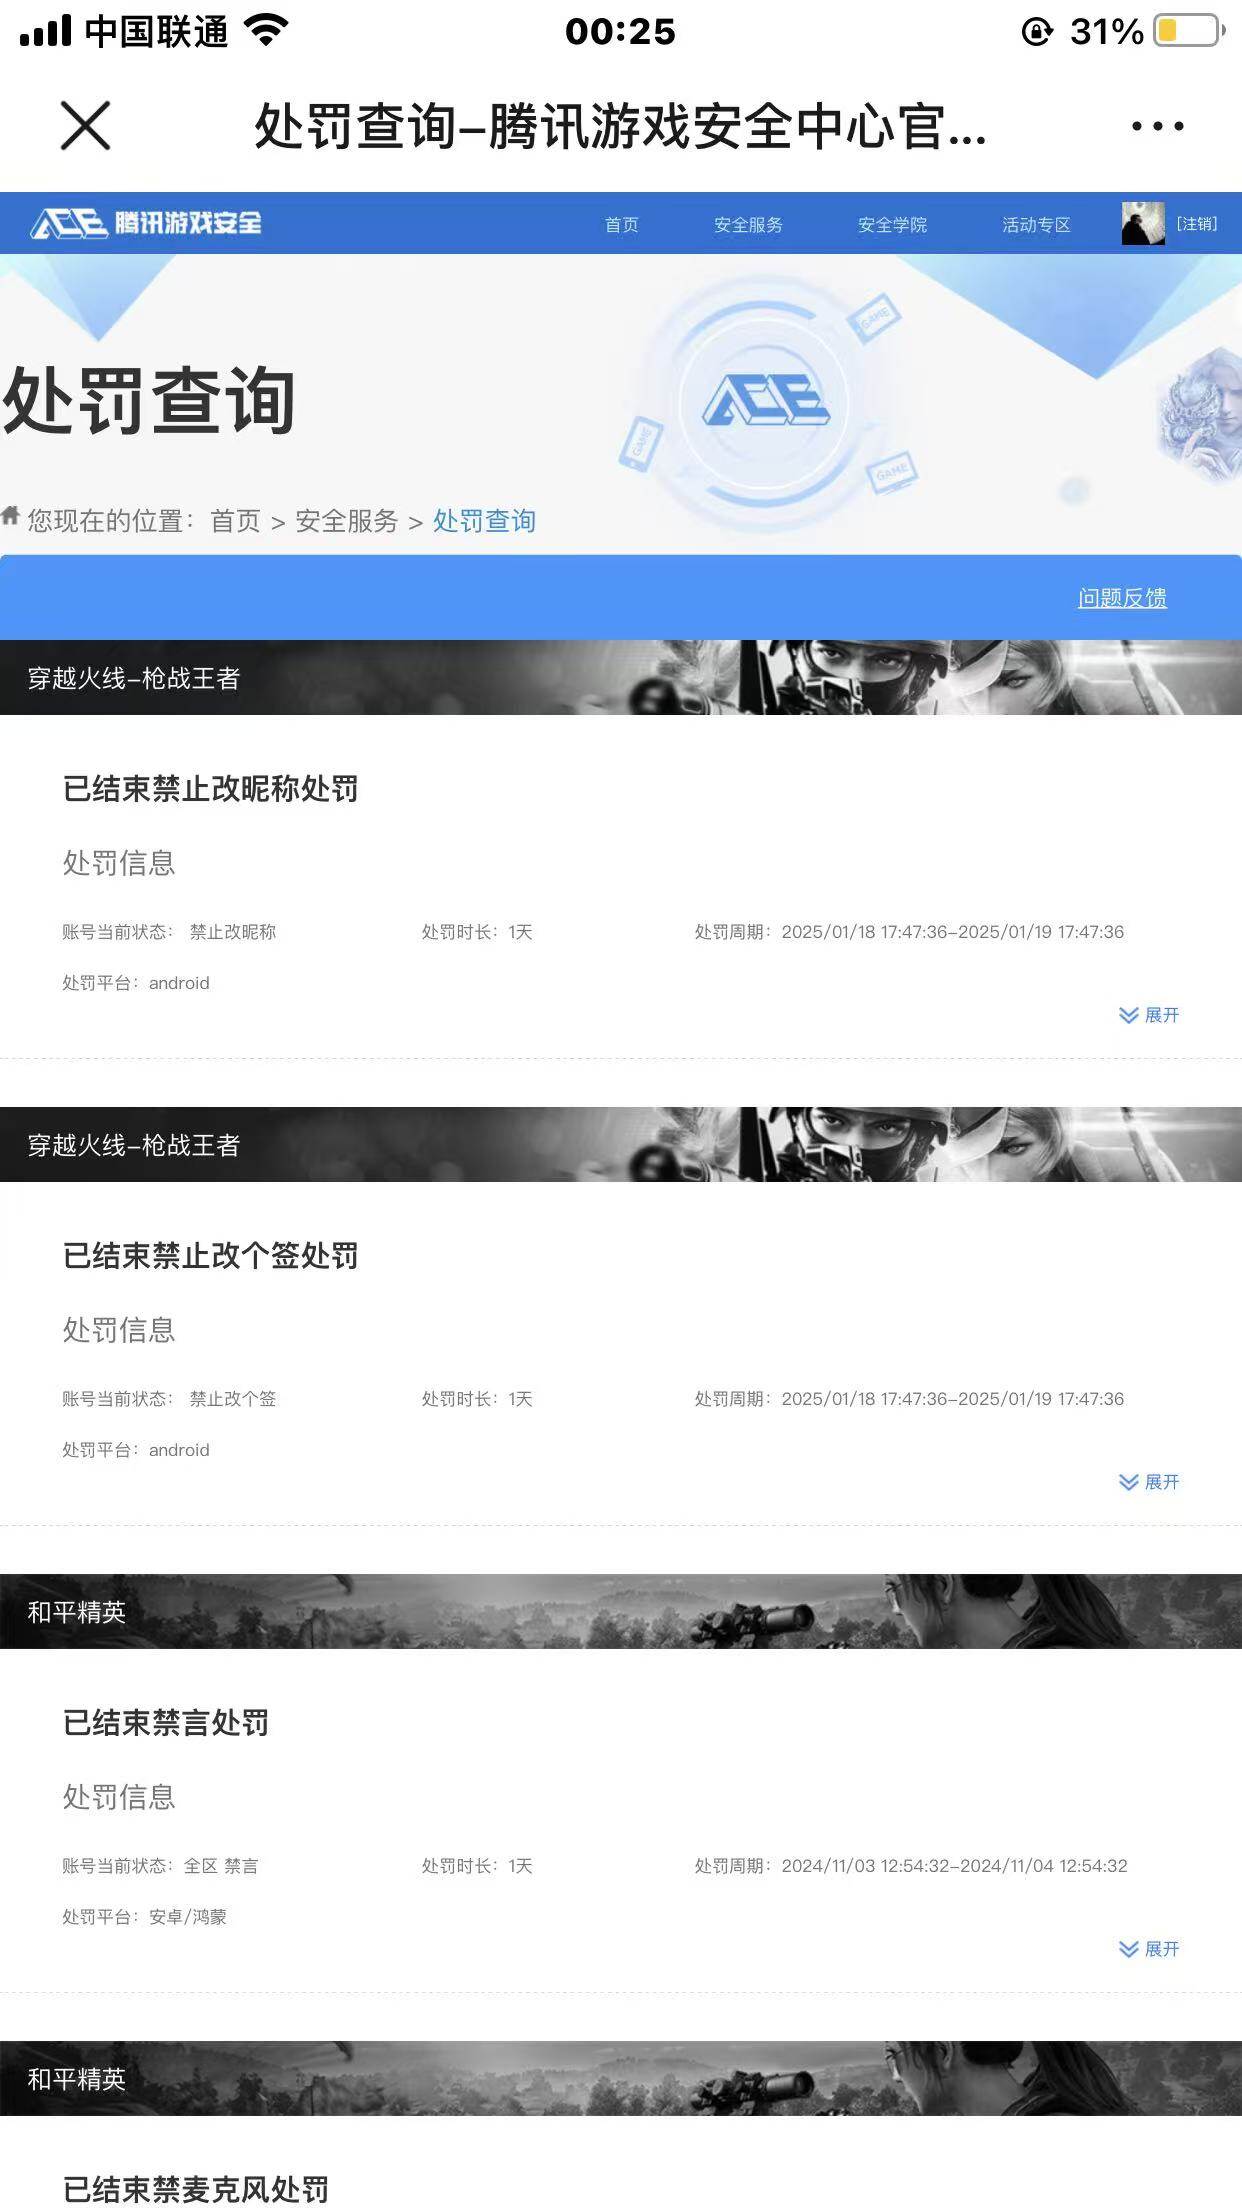Go to the 首页 nav tab
Image resolution: width=1242 pixels, height=2208 pixels.
(621, 224)
